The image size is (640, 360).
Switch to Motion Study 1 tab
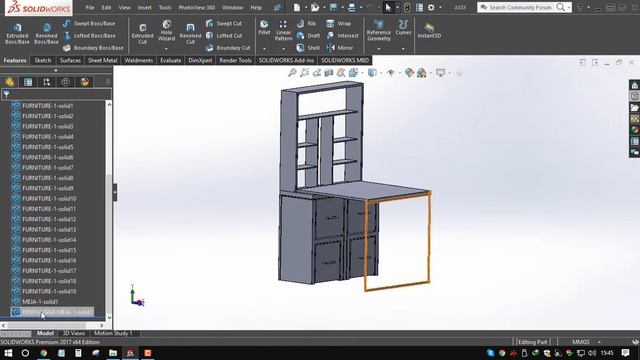click(x=113, y=333)
